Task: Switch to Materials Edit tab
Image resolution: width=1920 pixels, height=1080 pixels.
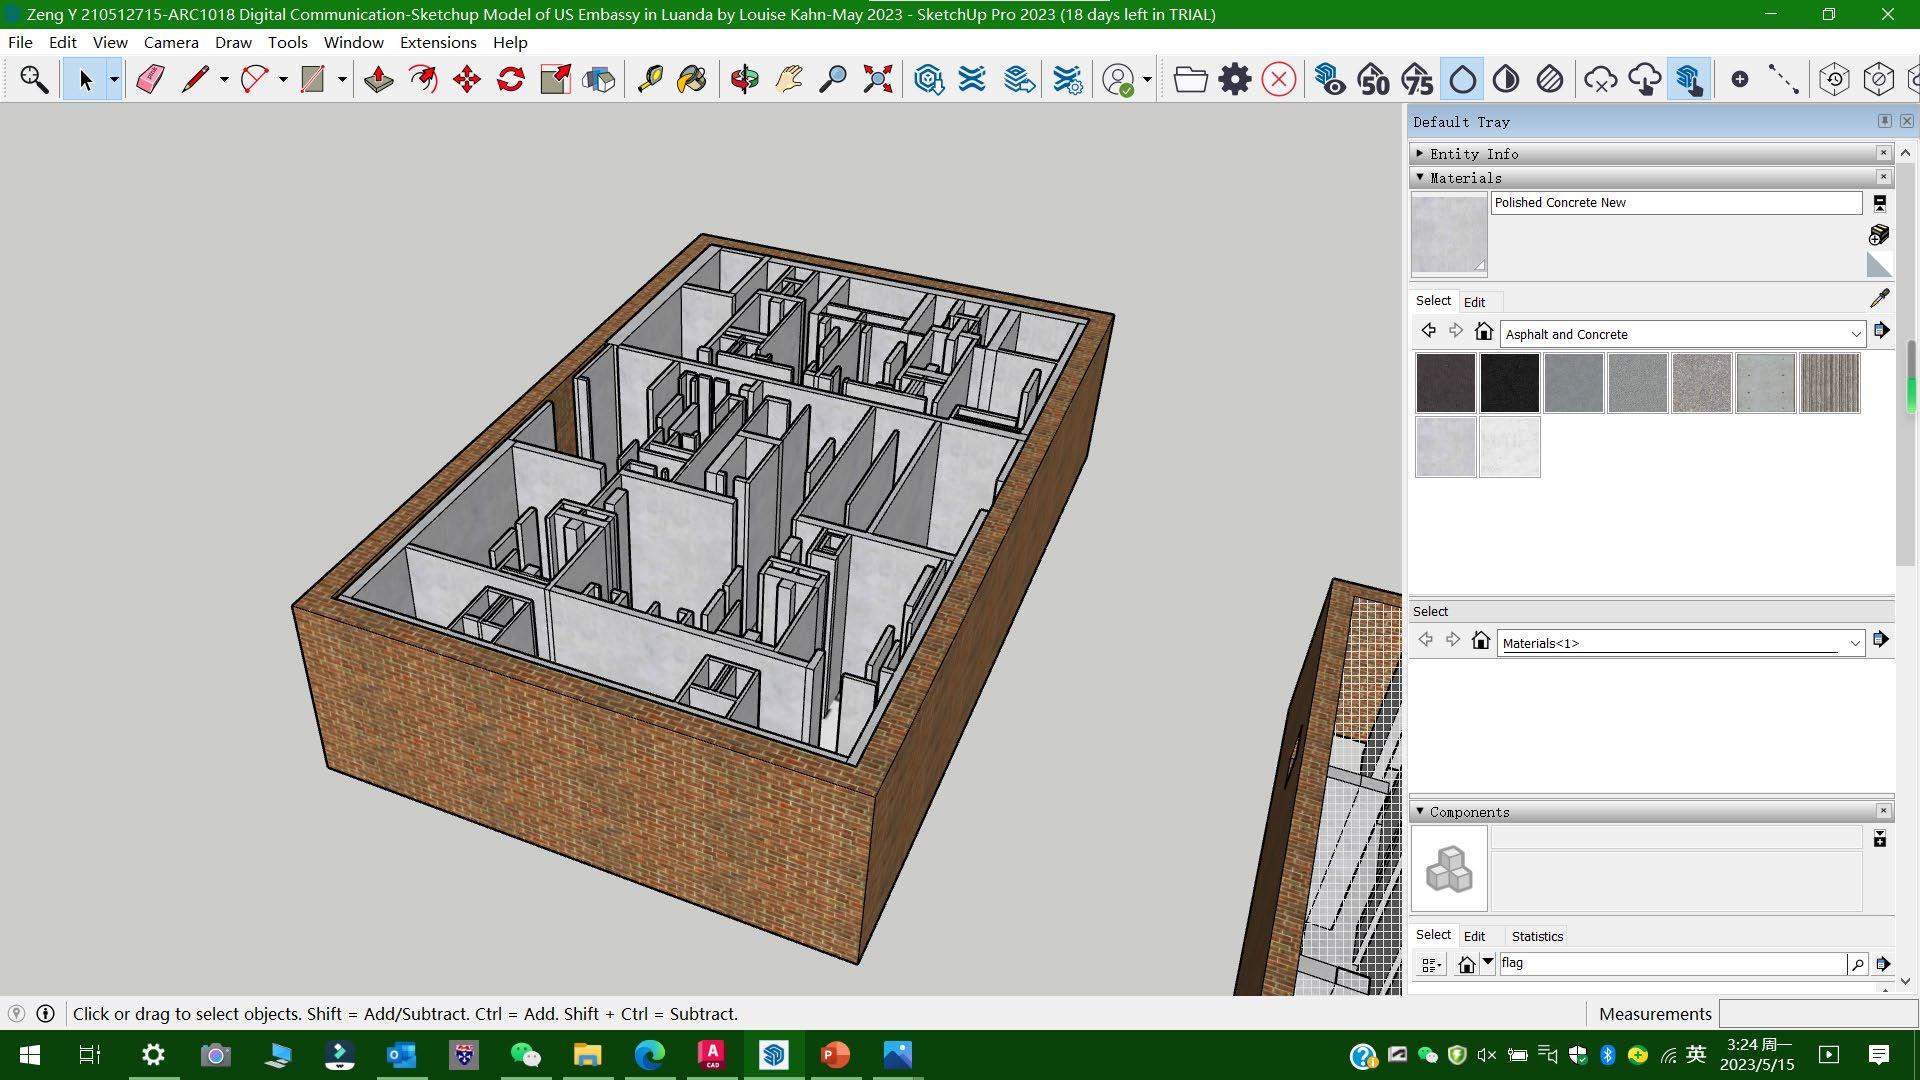Action: (x=1474, y=301)
